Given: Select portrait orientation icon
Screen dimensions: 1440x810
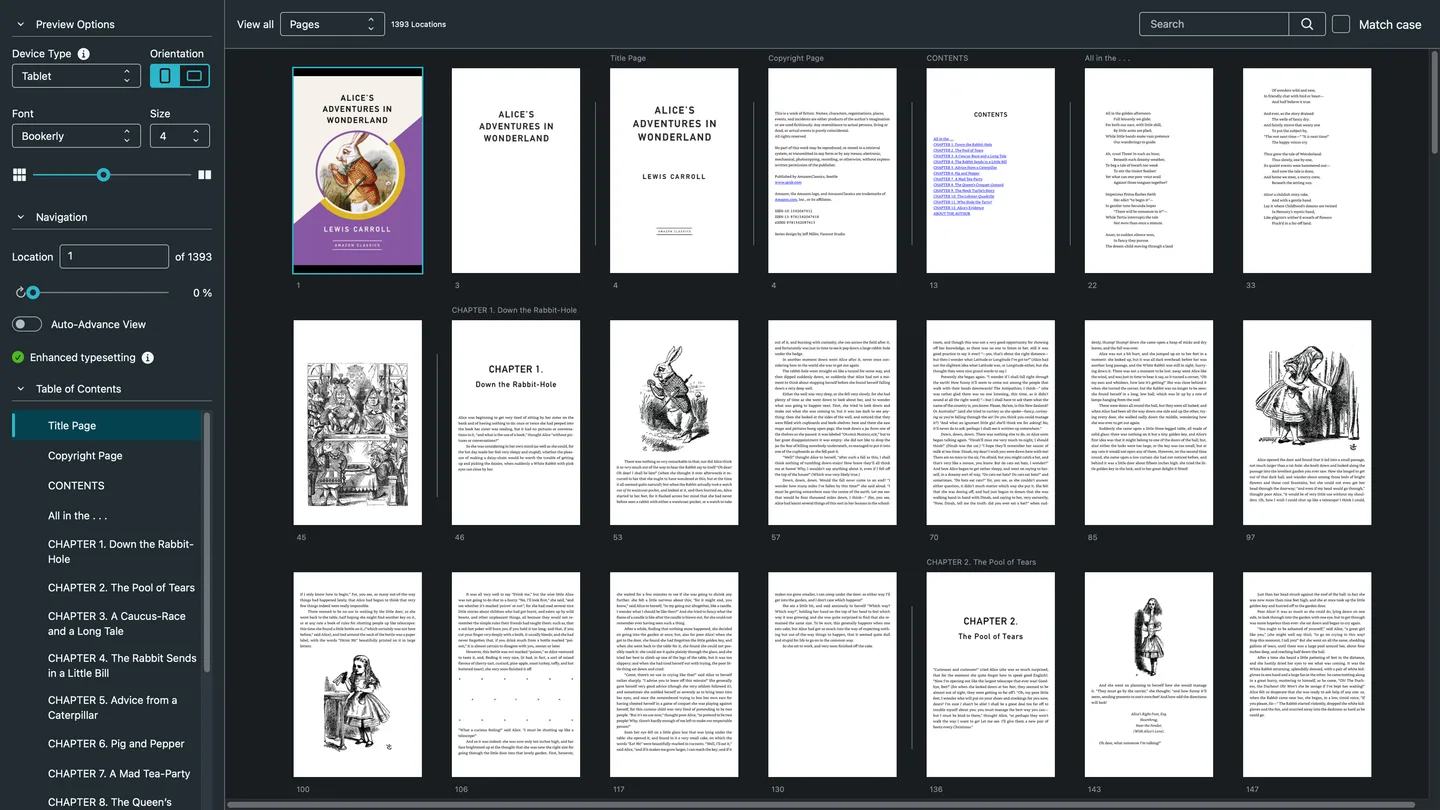Looking at the screenshot, I should (x=165, y=76).
